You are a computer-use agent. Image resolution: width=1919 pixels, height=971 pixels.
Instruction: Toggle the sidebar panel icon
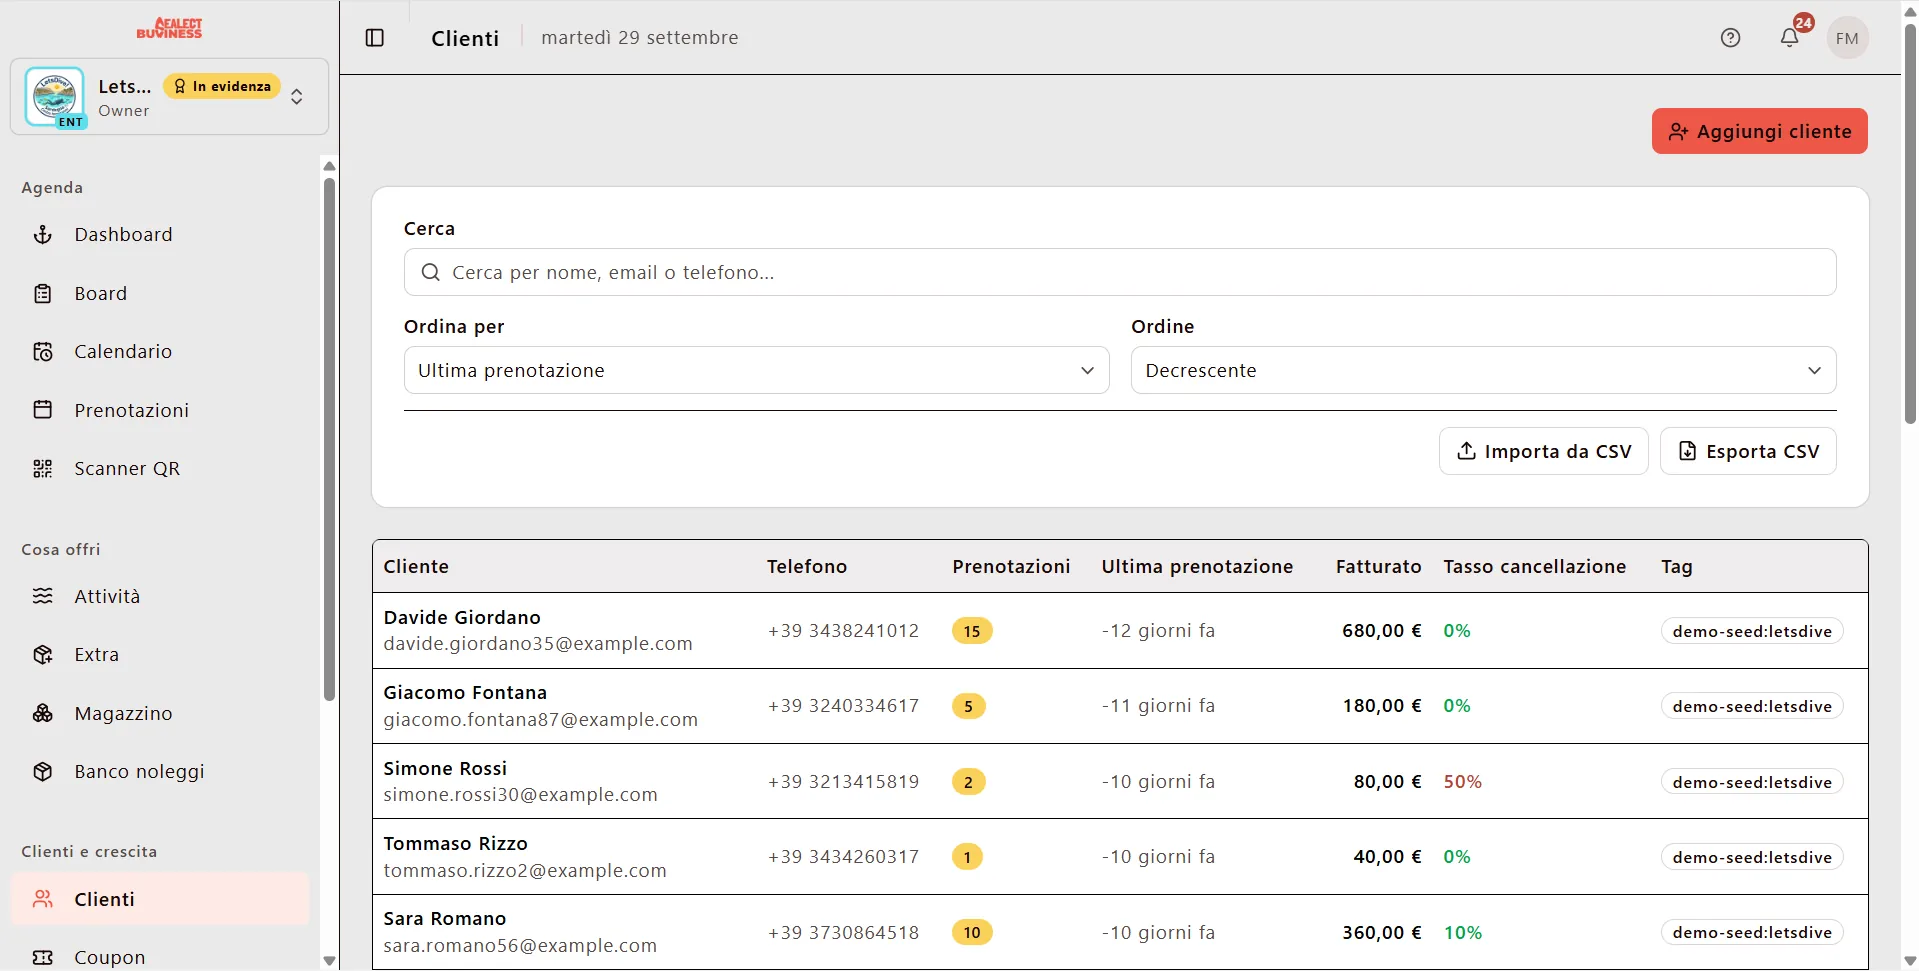(375, 38)
